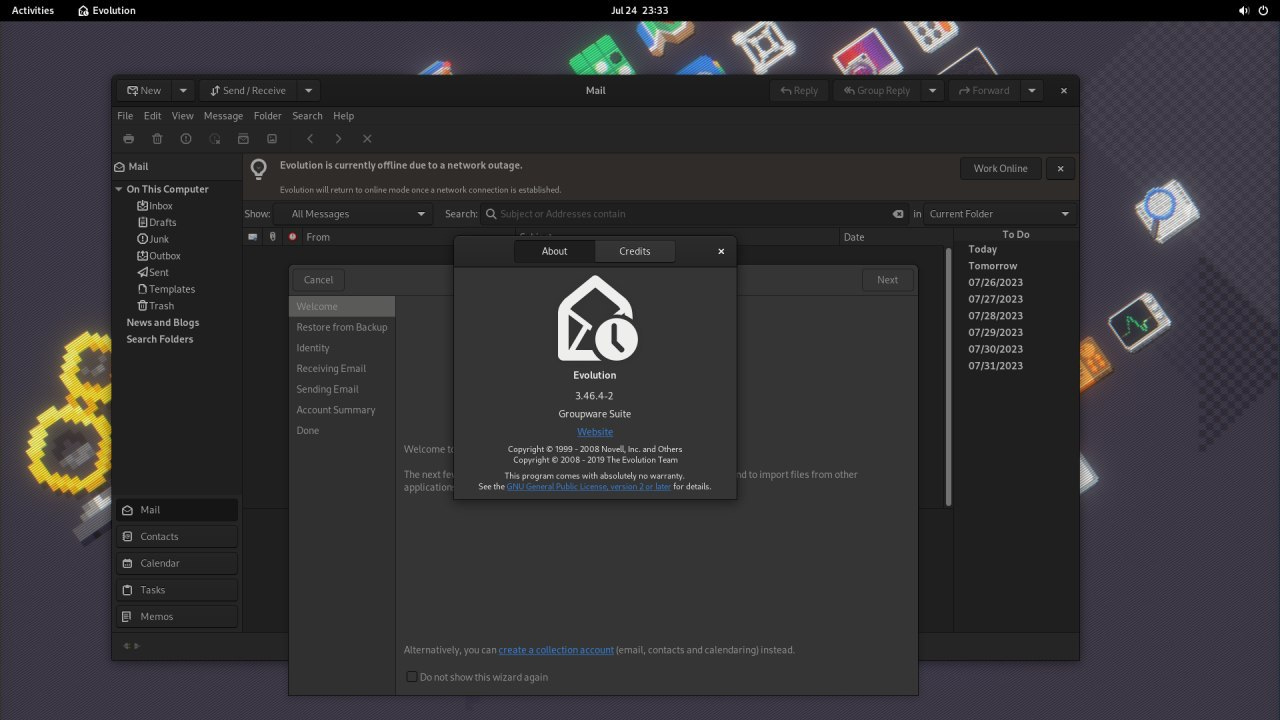Viewport: 1280px width, 720px height.
Task: Click the red importance flag column header
Action: pos(292,237)
